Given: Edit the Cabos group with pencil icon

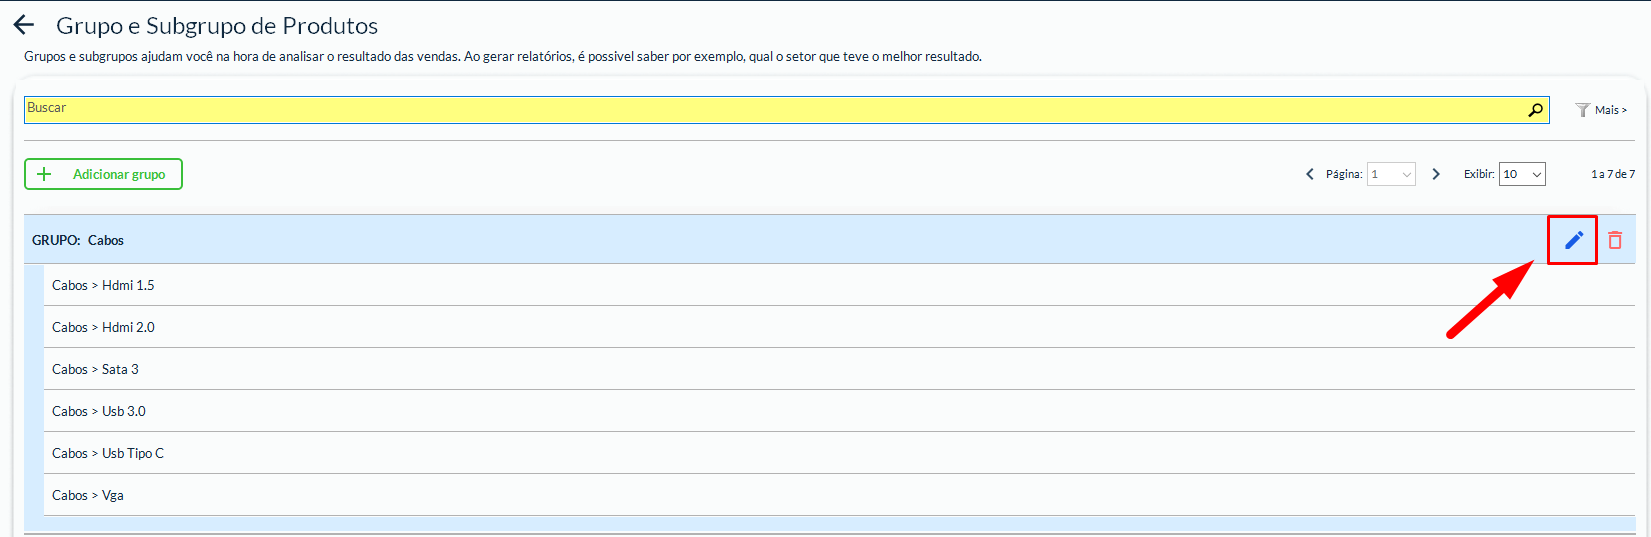Looking at the screenshot, I should tap(1573, 240).
